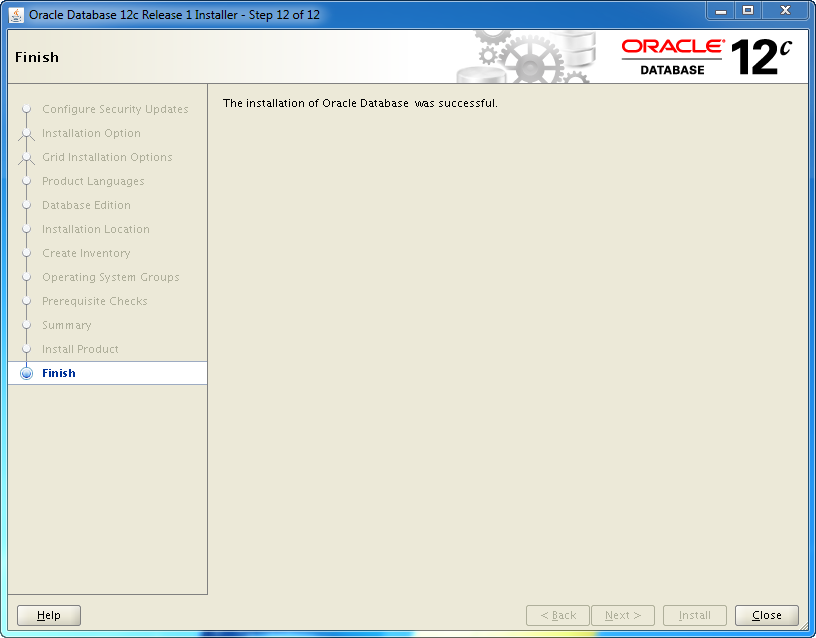The image size is (816, 638).
Task: Select Operating System Groups step
Action: tap(110, 277)
